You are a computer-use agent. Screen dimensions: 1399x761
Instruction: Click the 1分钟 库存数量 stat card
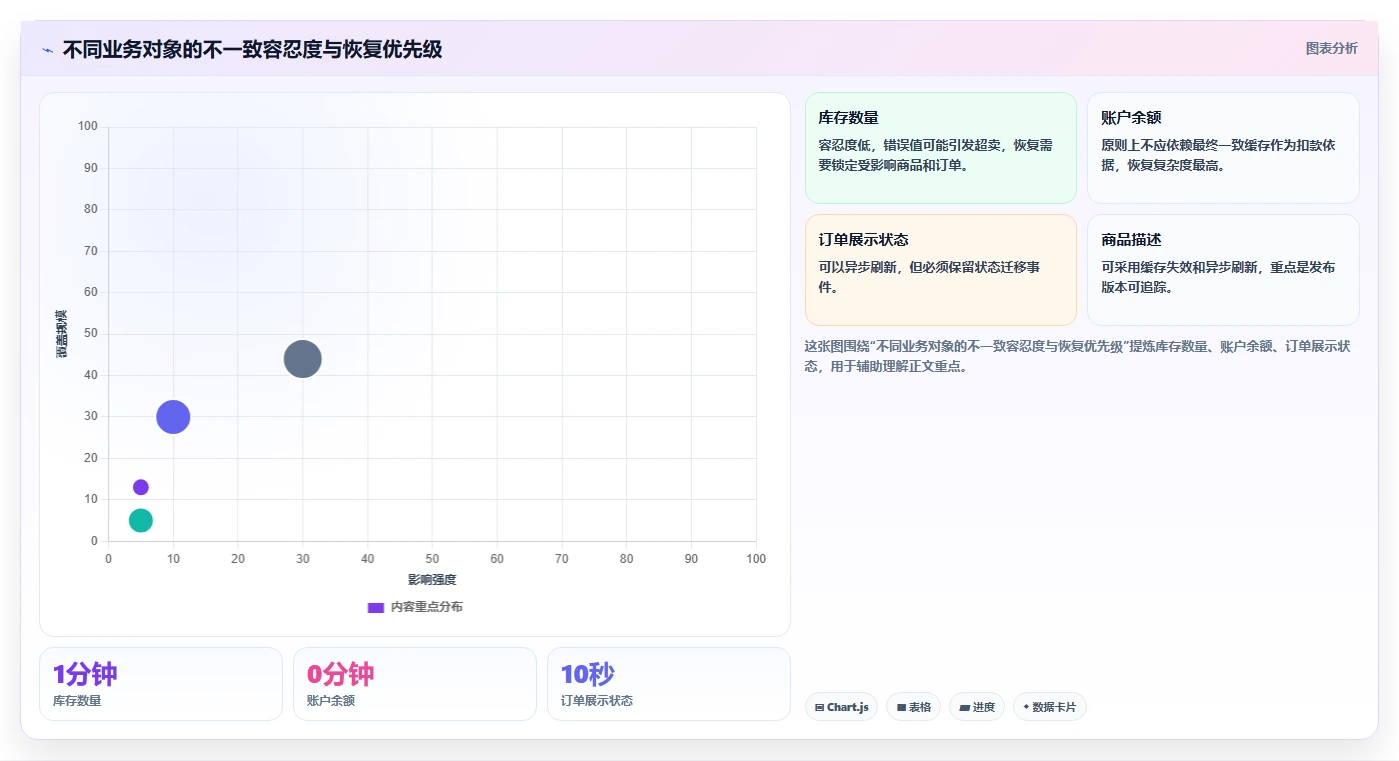coord(161,684)
